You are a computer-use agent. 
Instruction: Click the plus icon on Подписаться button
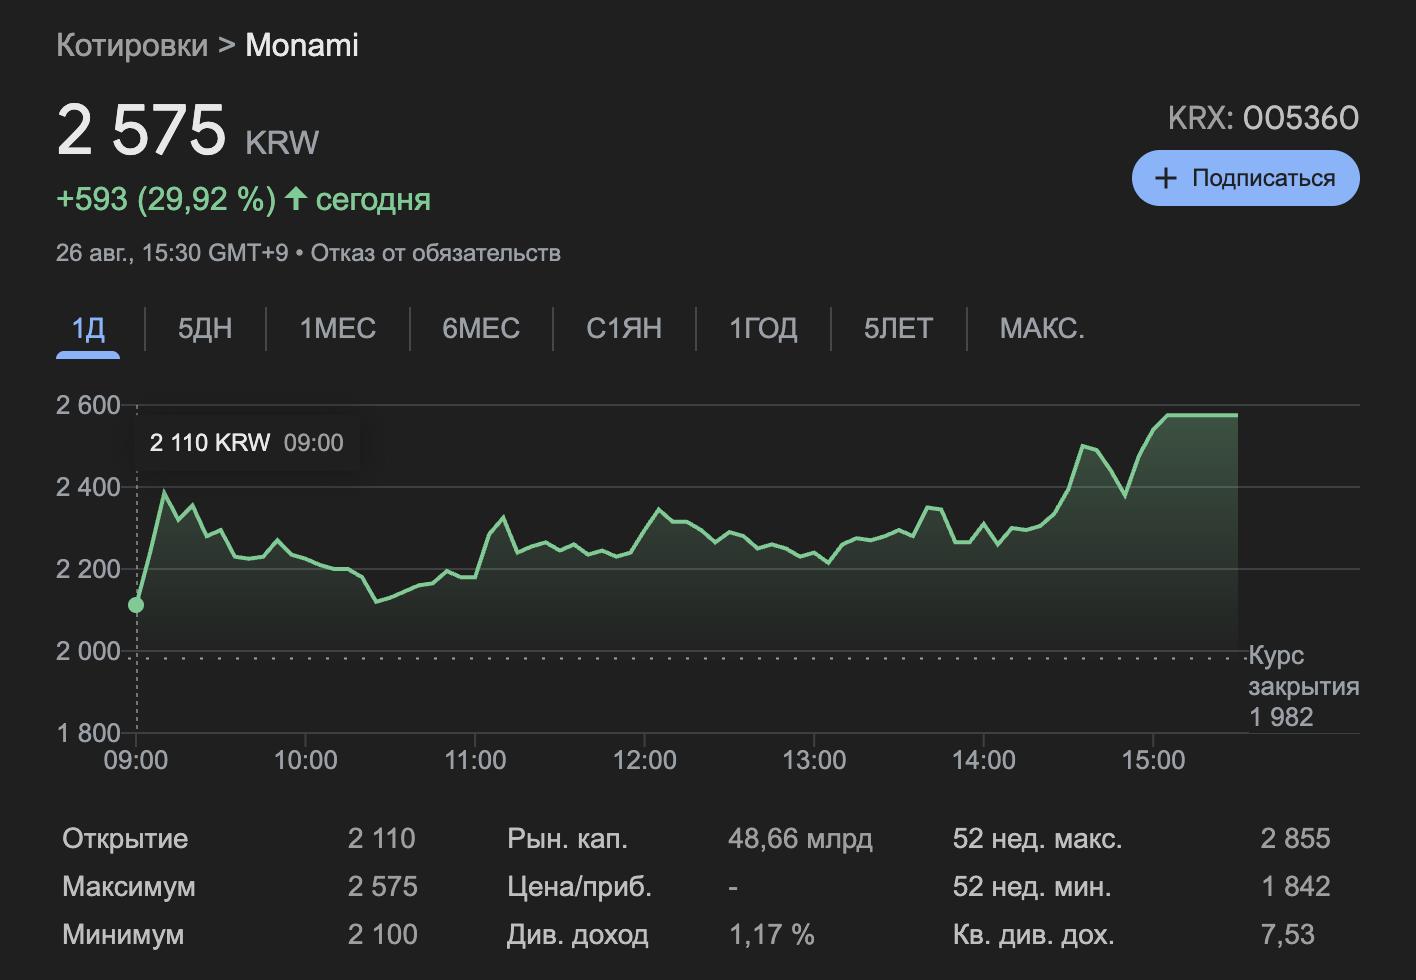point(1165,178)
